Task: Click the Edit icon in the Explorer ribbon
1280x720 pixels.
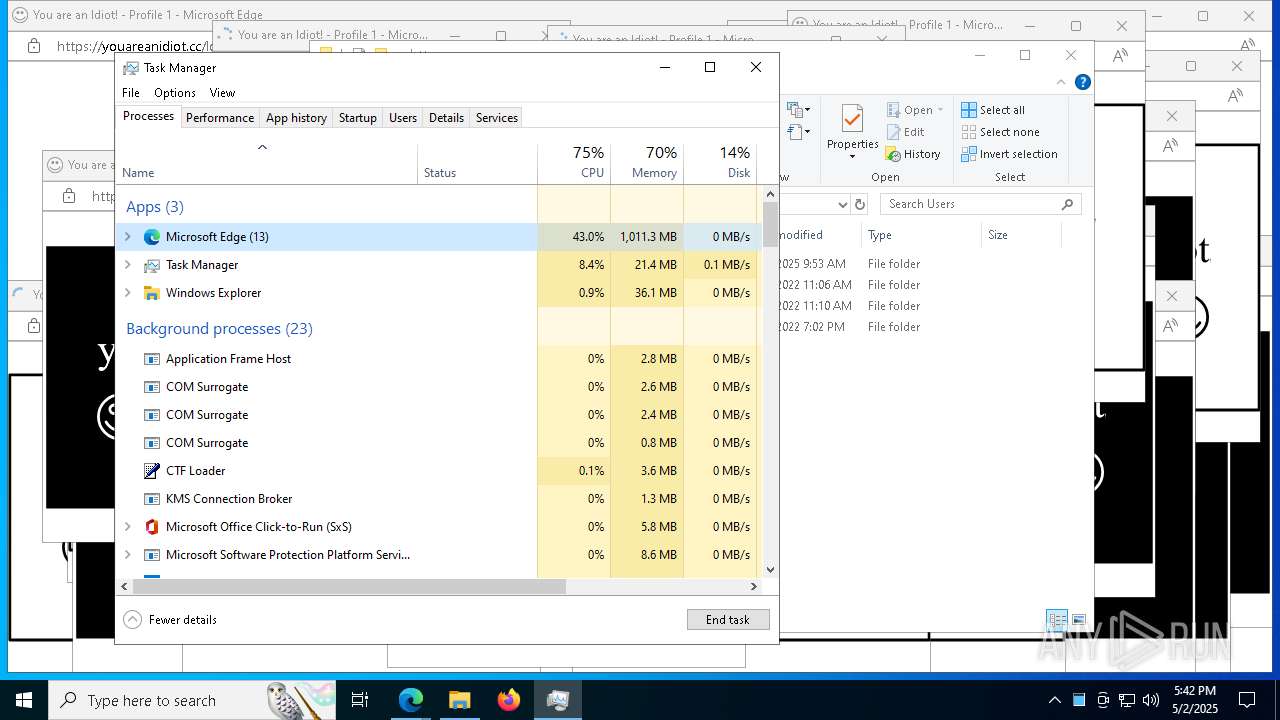Action: (x=894, y=132)
